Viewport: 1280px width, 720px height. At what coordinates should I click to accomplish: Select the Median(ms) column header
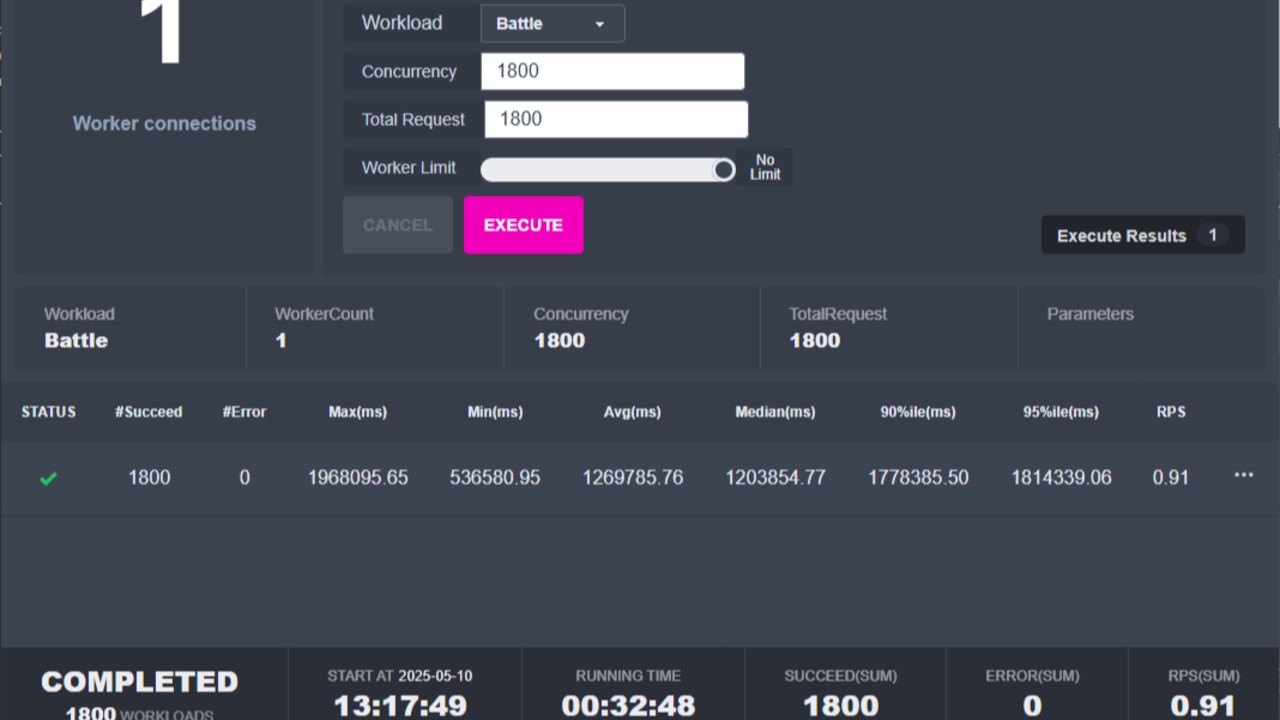[x=775, y=412]
